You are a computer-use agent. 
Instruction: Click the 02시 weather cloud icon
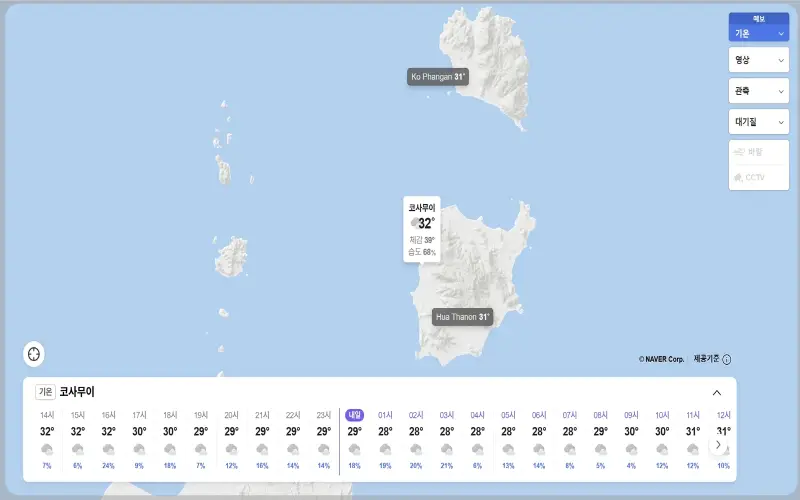tap(416, 449)
